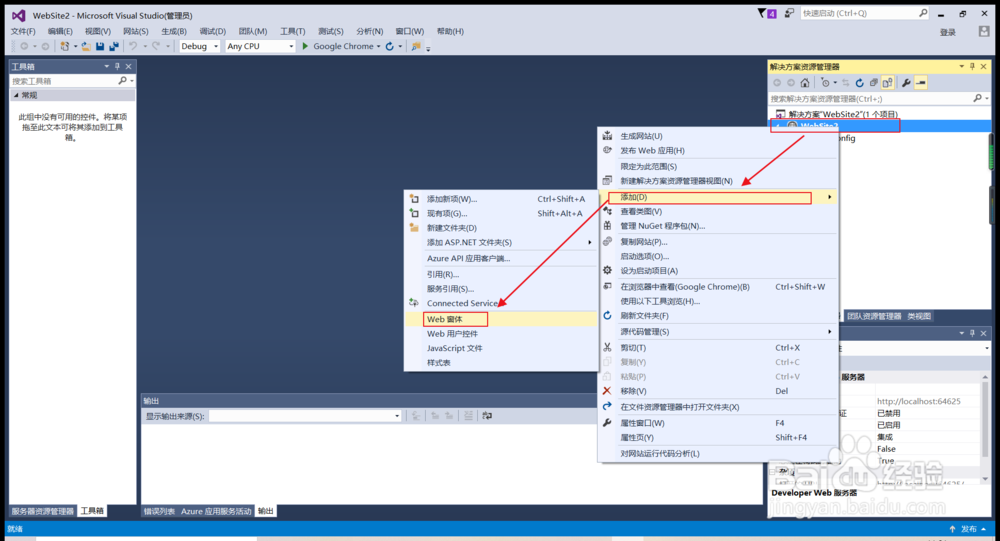Click the New Project toolbar icon
Image resolution: width=1000 pixels, height=541 pixels.
click(64, 46)
